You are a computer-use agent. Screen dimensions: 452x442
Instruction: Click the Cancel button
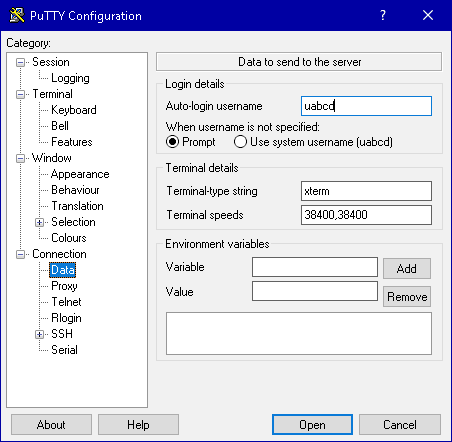click(400, 425)
